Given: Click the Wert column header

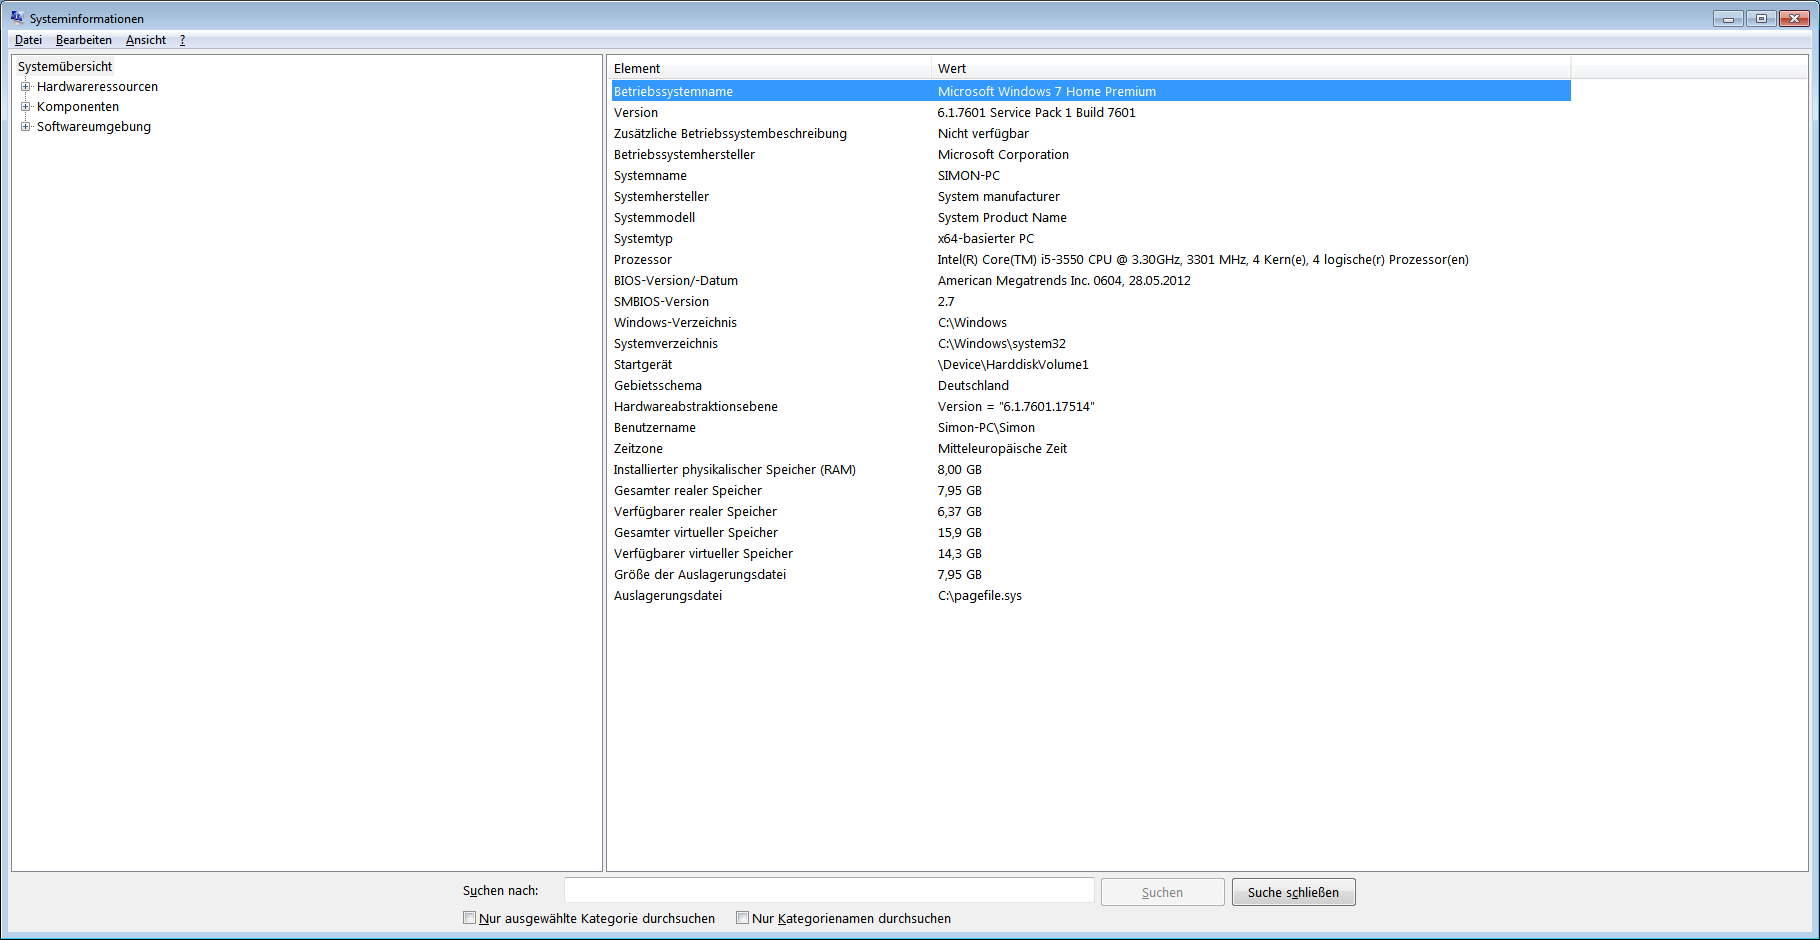Looking at the screenshot, I should click(1251, 68).
